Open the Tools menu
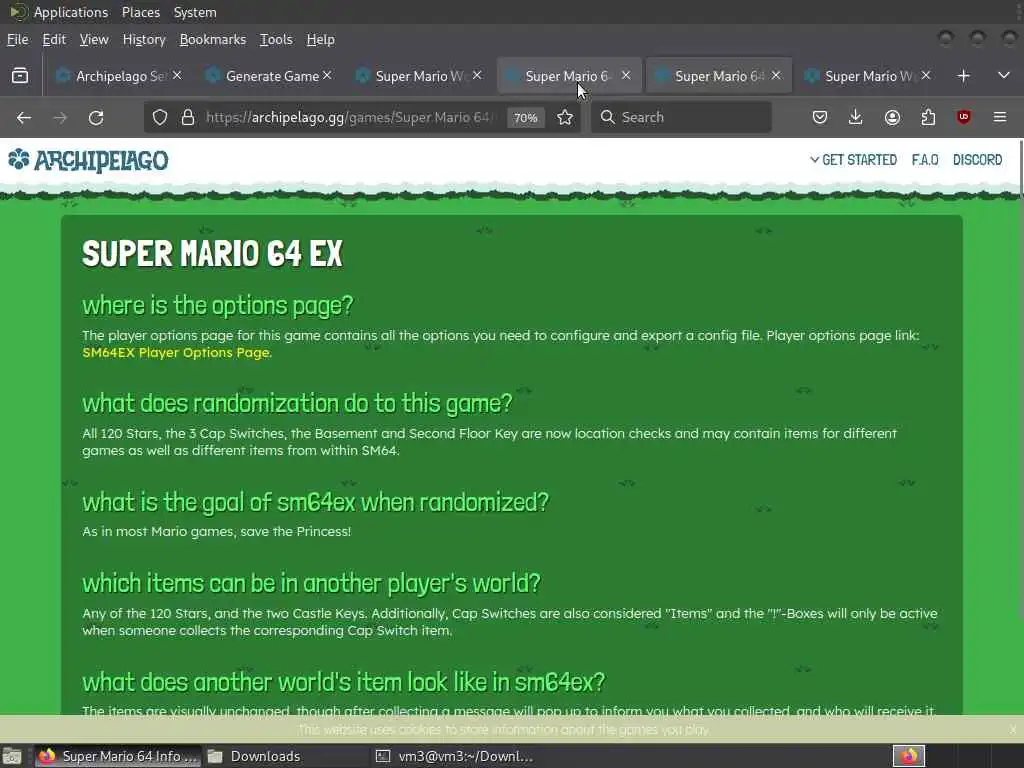The width and height of the screenshot is (1024, 768). click(276, 39)
